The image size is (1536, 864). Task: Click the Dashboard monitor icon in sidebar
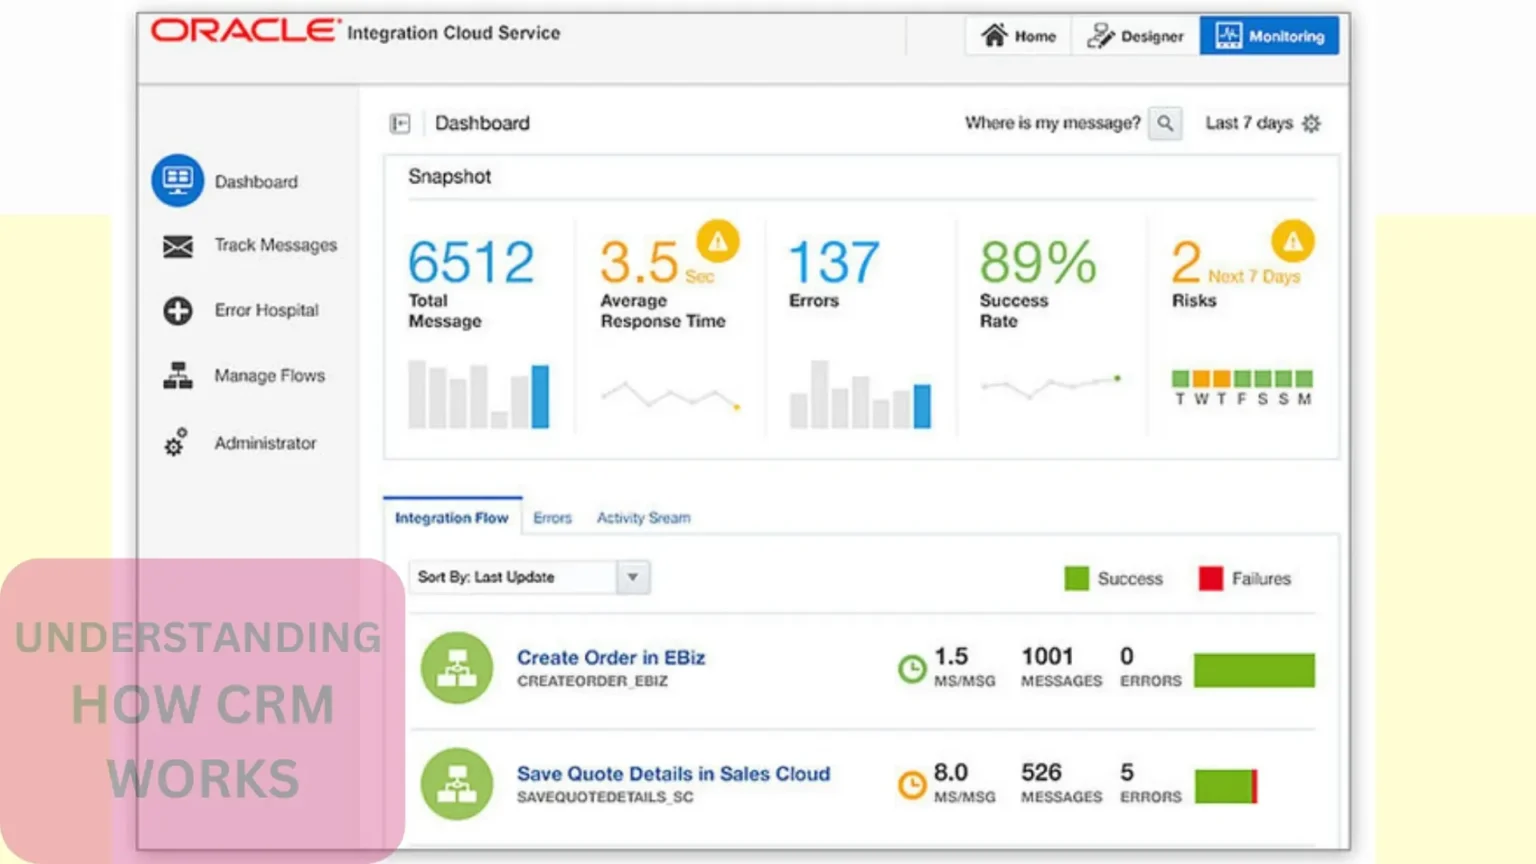coord(178,180)
